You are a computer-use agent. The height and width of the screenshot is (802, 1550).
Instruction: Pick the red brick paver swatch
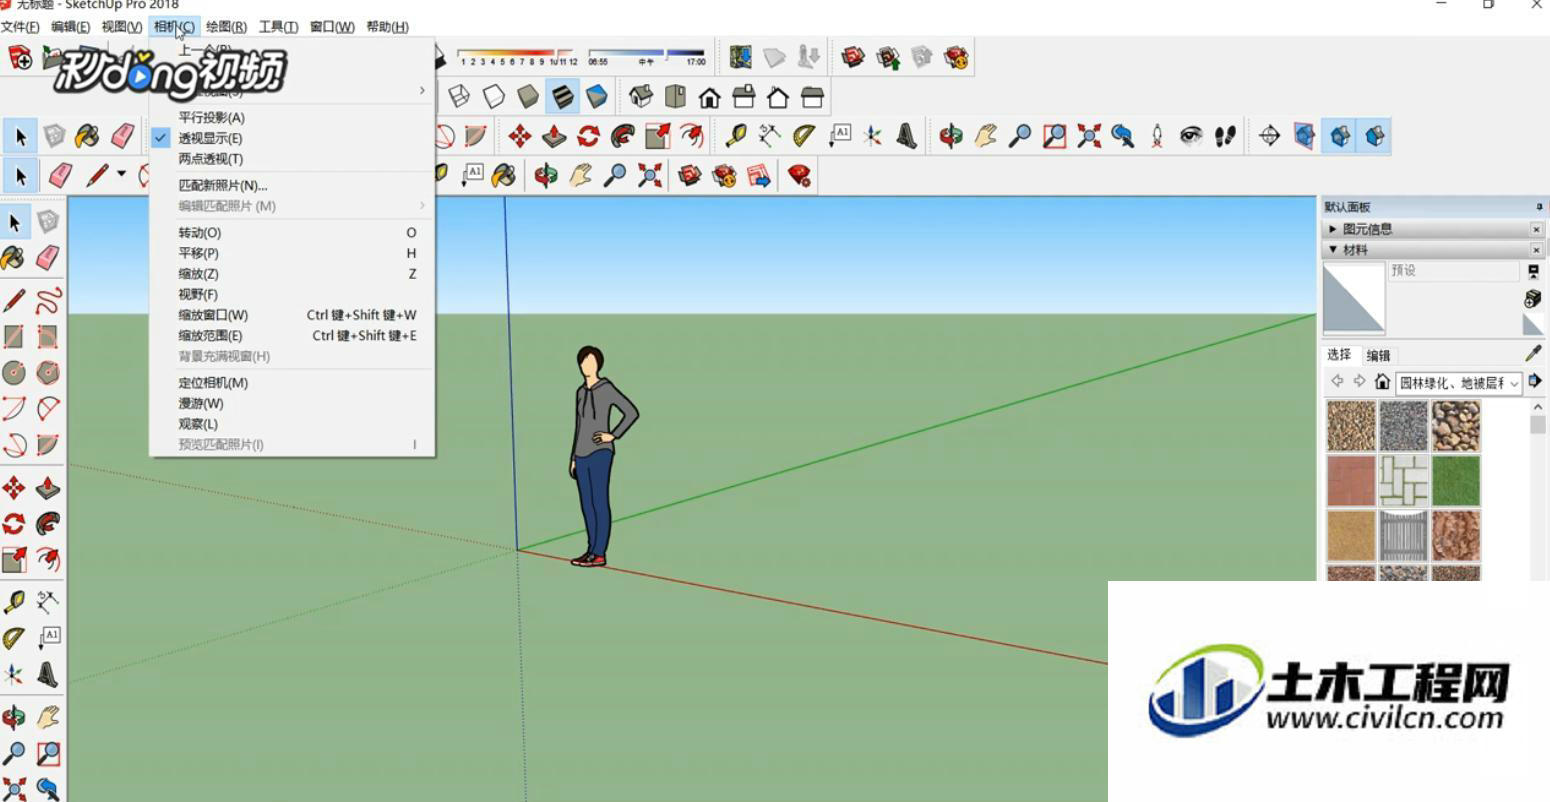pyautogui.click(x=1351, y=480)
